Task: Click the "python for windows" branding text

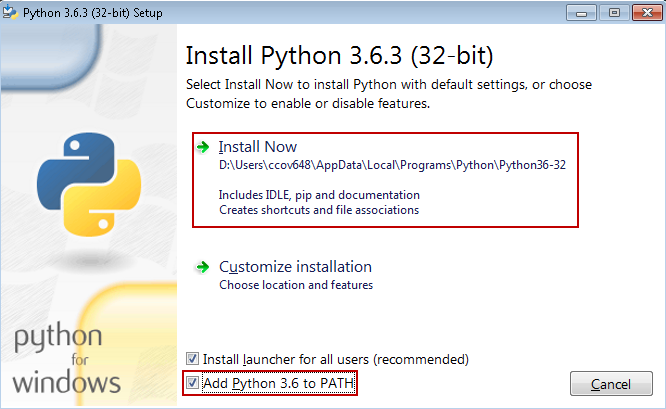Action: point(67,358)
